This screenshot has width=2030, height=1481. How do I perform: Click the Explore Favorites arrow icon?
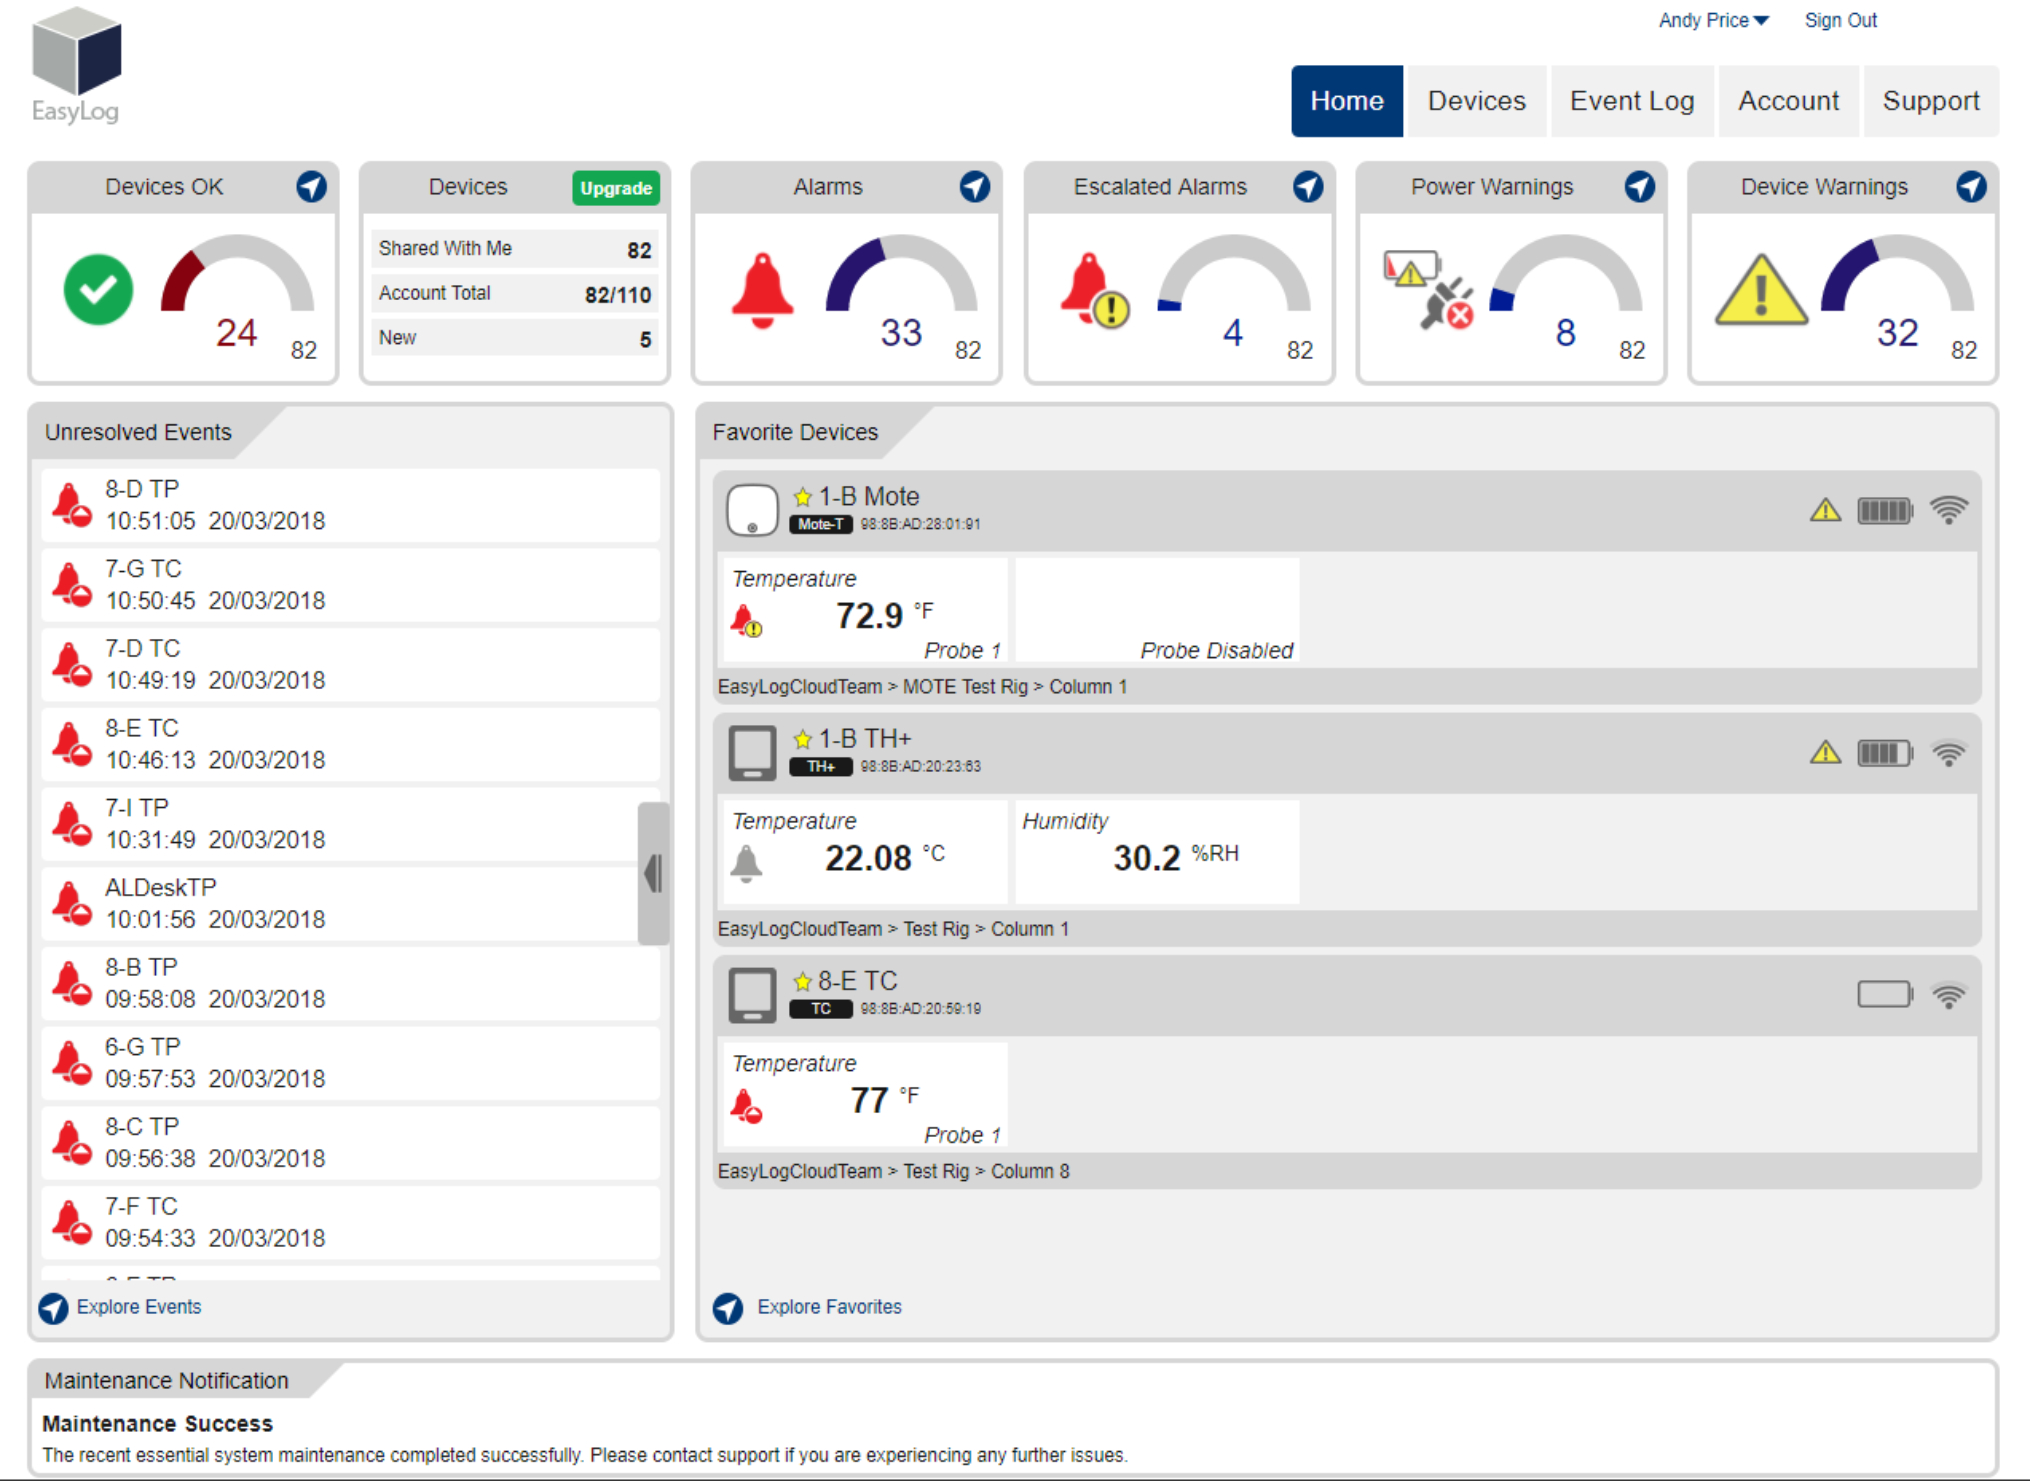(x=728, y=1308)
